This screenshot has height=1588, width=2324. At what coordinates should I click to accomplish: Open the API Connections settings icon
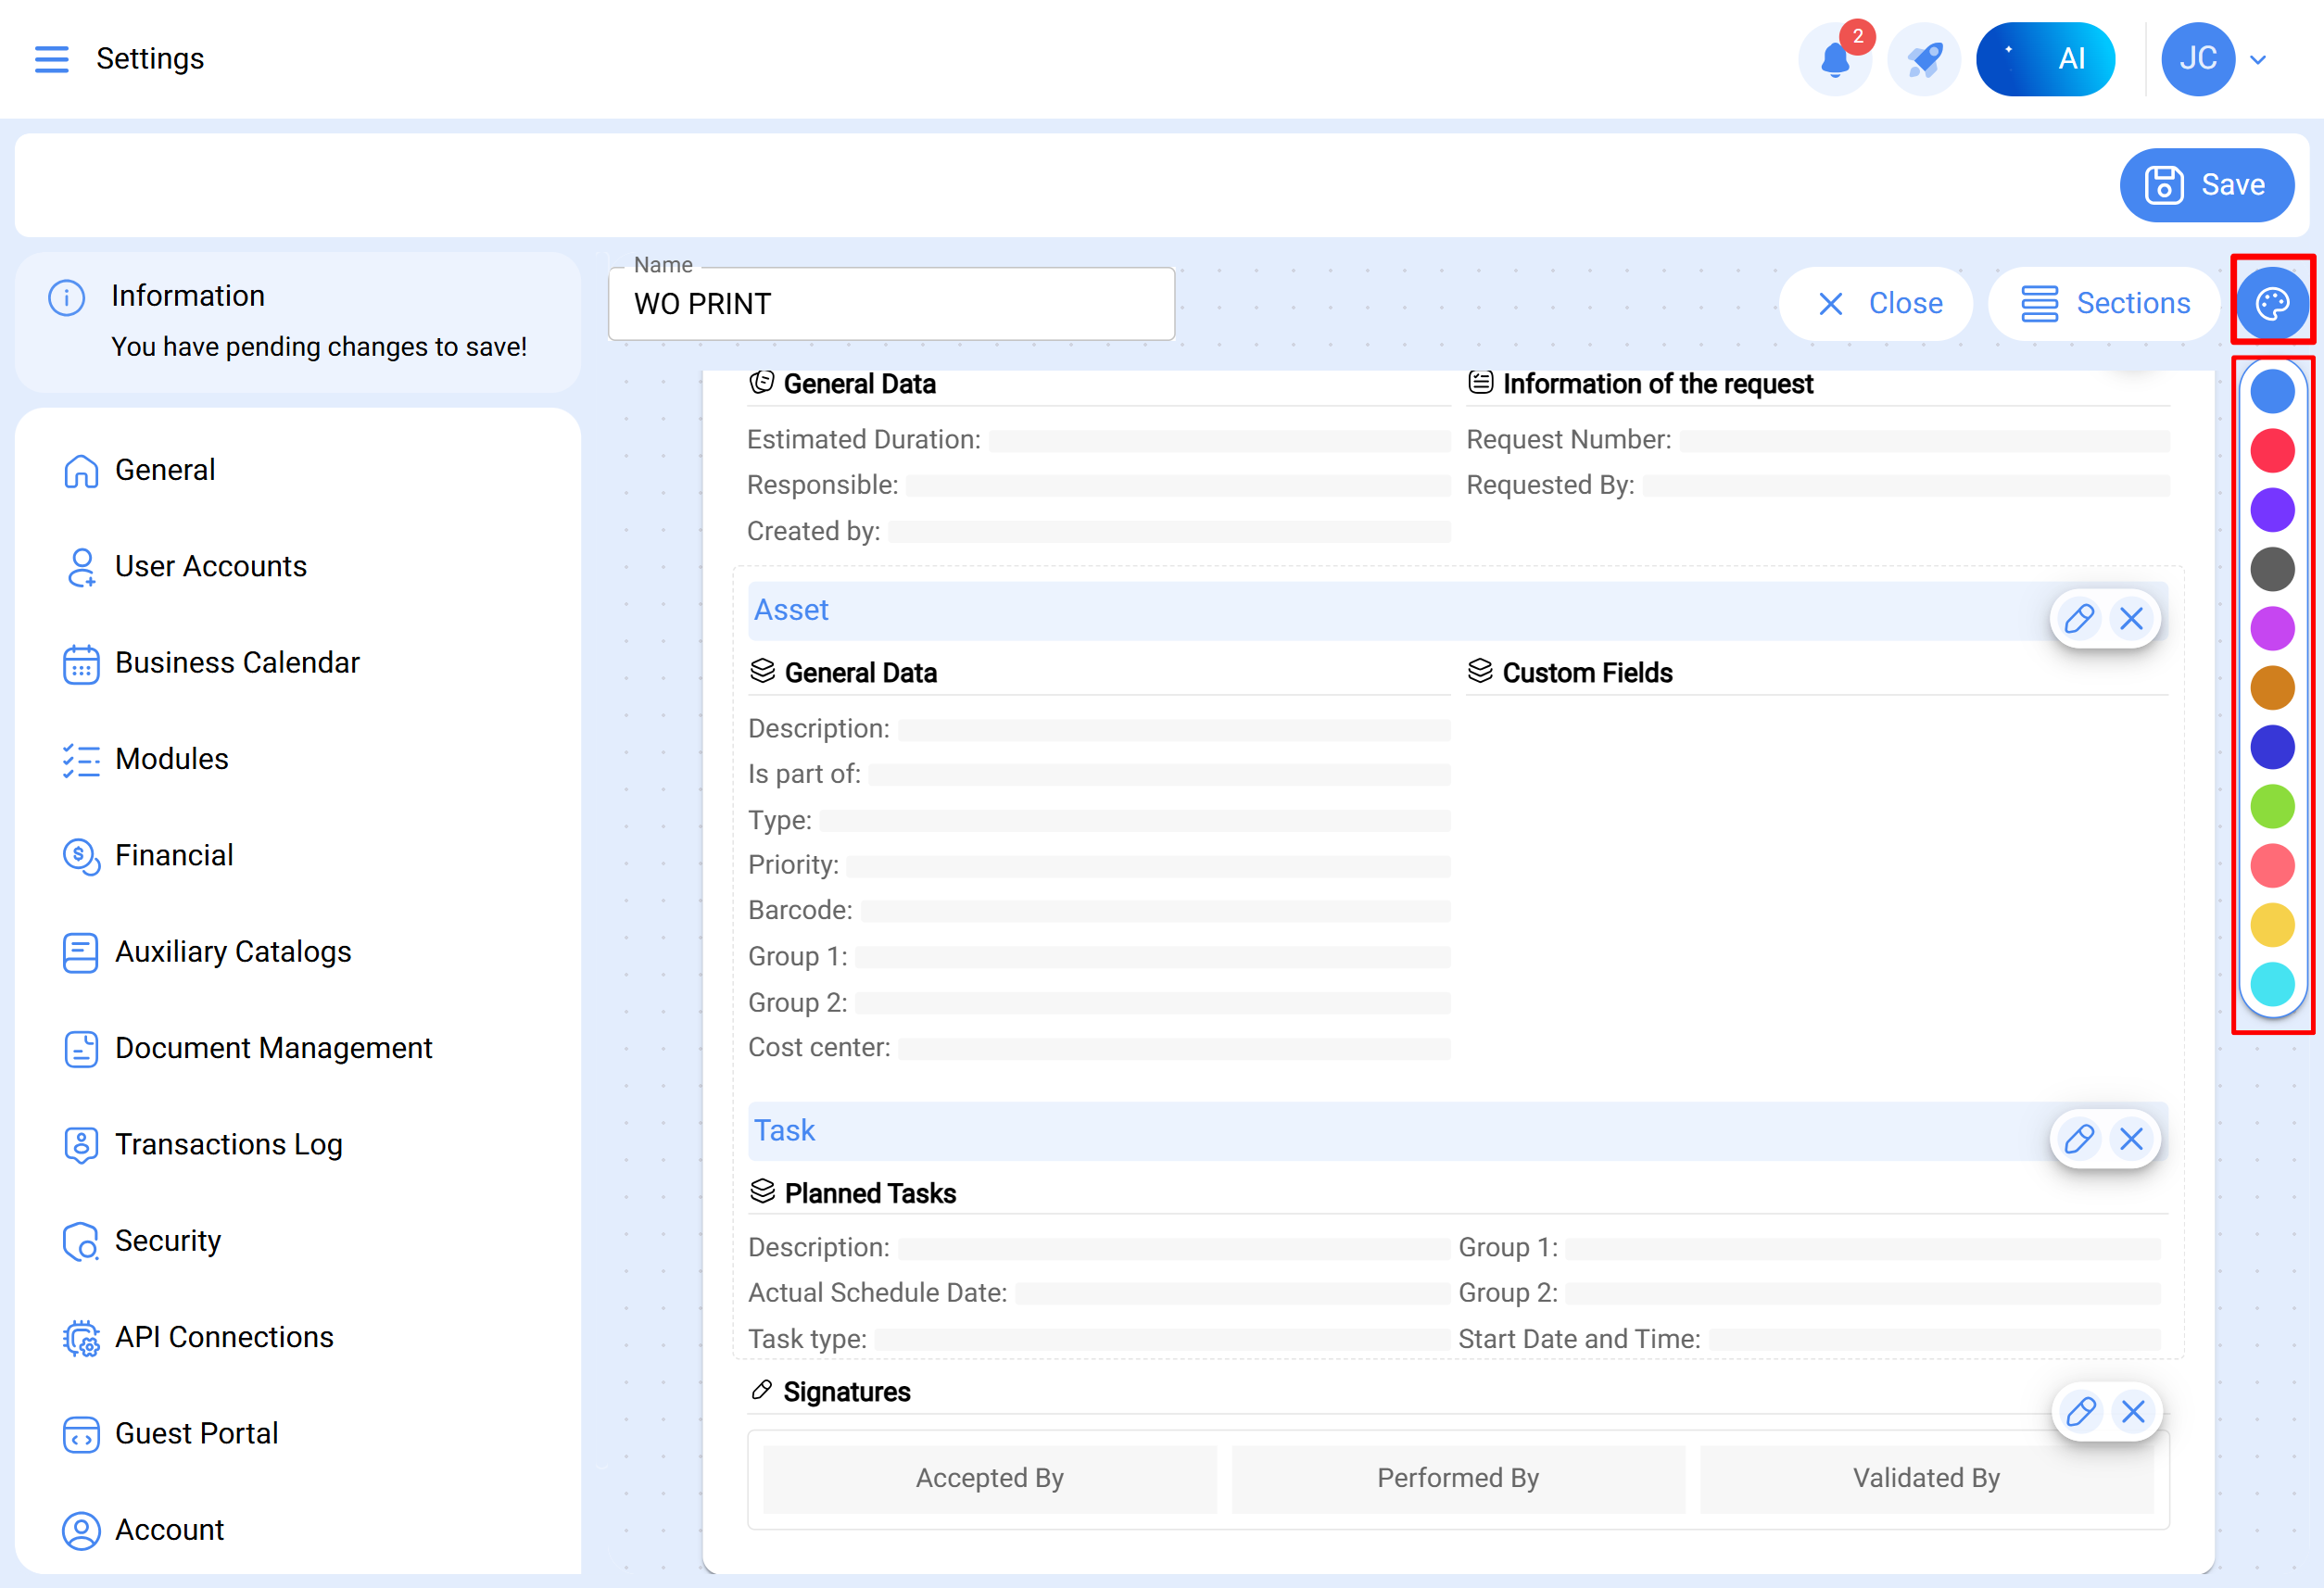(x=81, y=1338)
